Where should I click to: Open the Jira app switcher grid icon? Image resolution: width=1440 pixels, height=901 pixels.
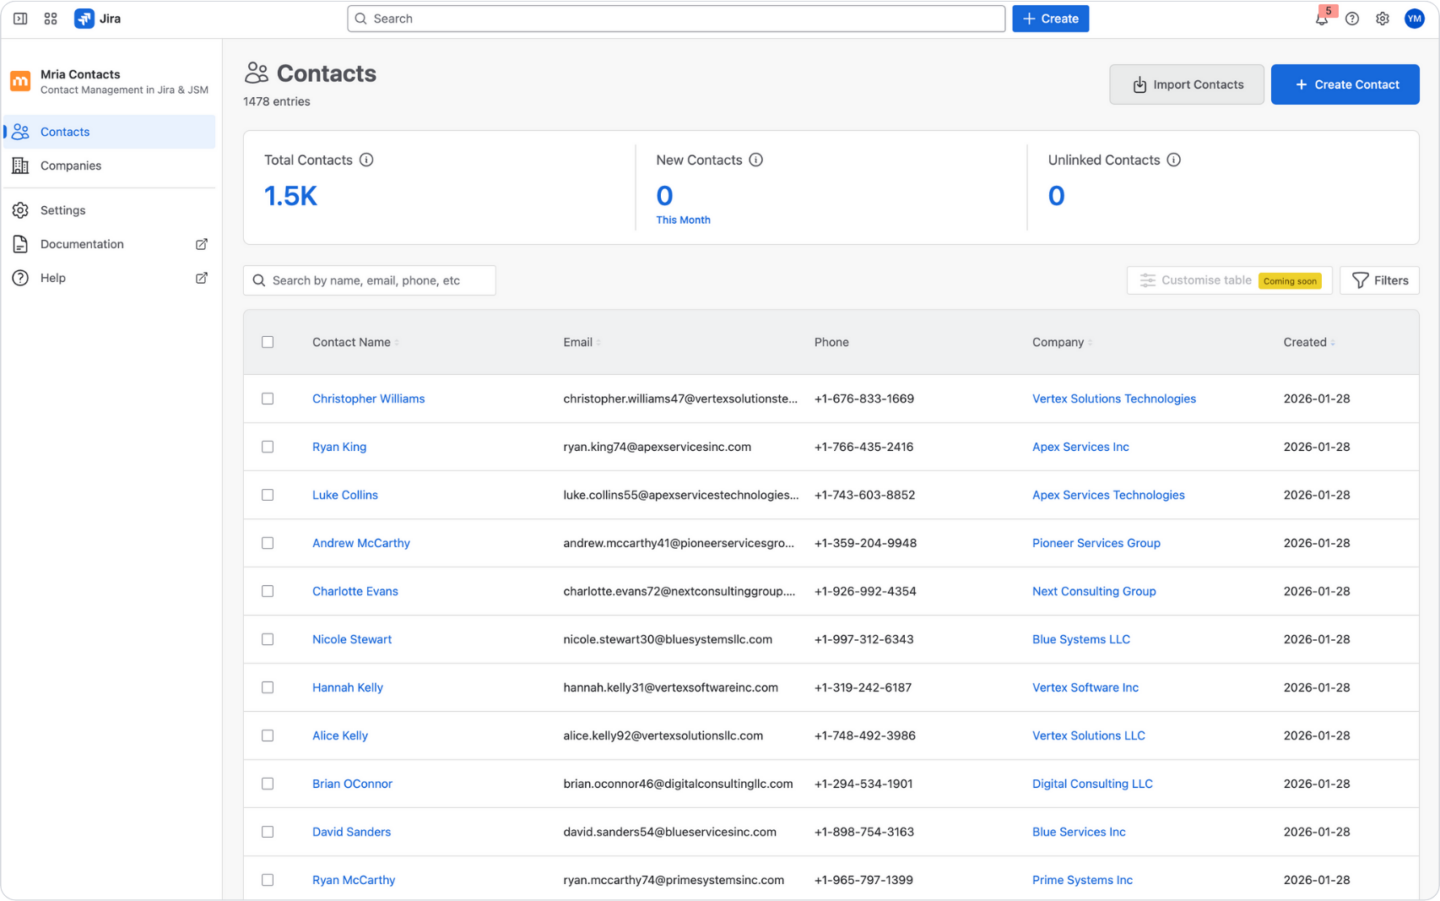pos(50,18)
